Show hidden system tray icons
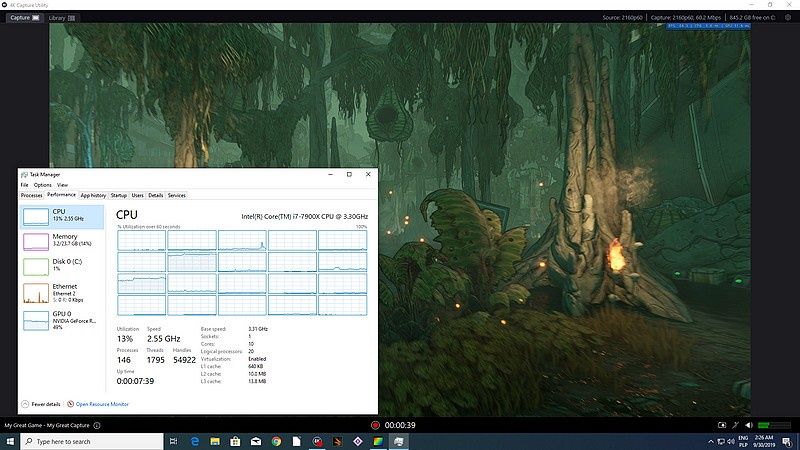Viewport: 800px width, 450px height. coord(711,441)
